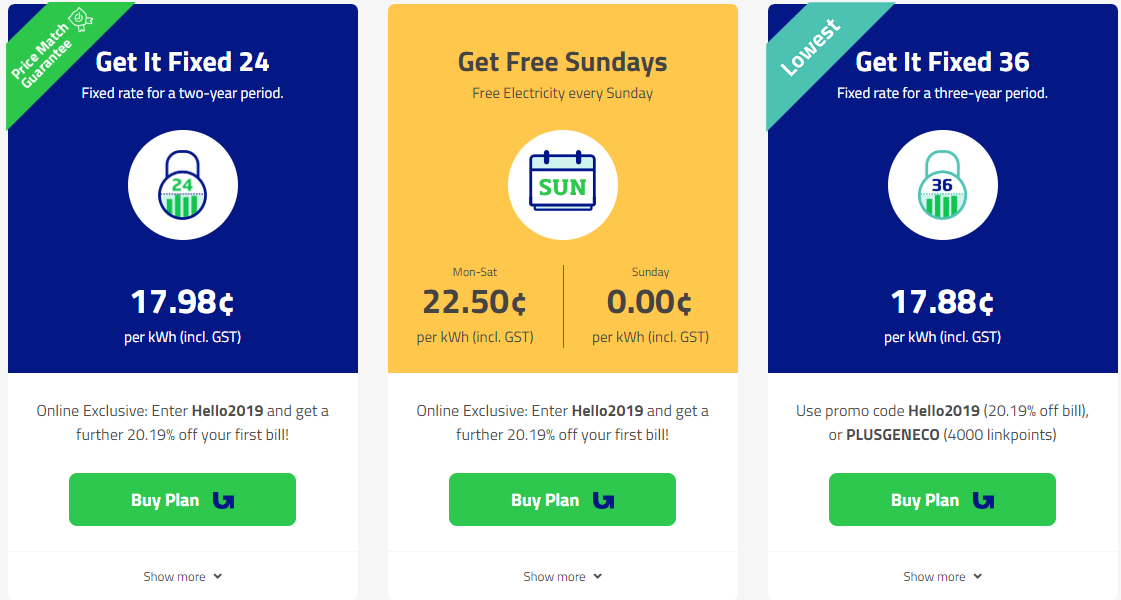Expand Show more under Get It Fixed 36
1121x600 pixels.
[x=942, y=576]
